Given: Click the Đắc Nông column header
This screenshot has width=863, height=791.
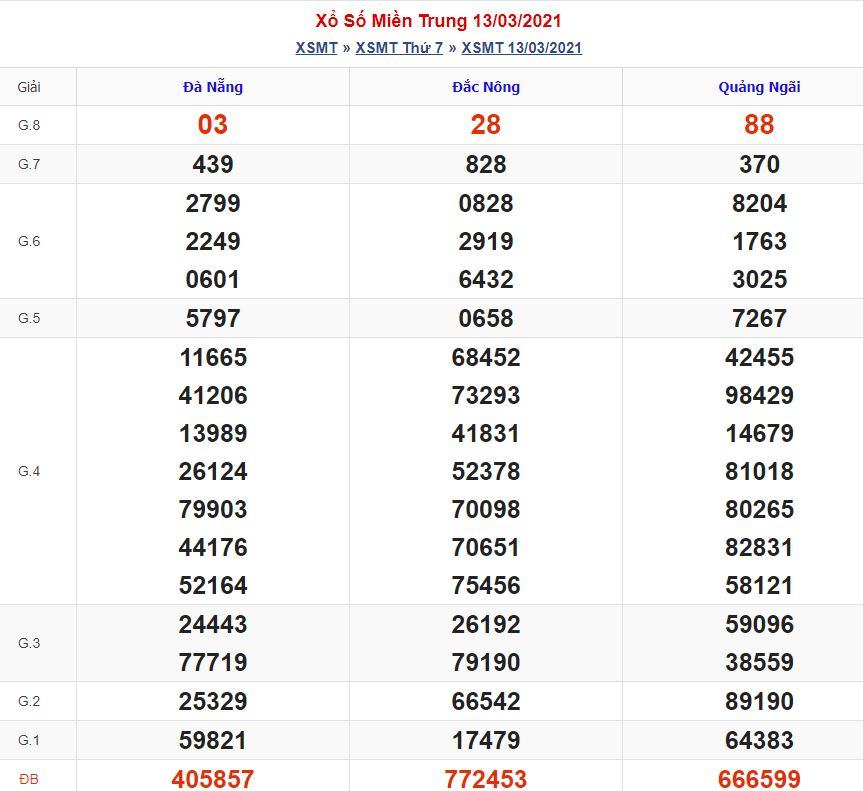Looking at the screenshot, I should pos(486,86).
